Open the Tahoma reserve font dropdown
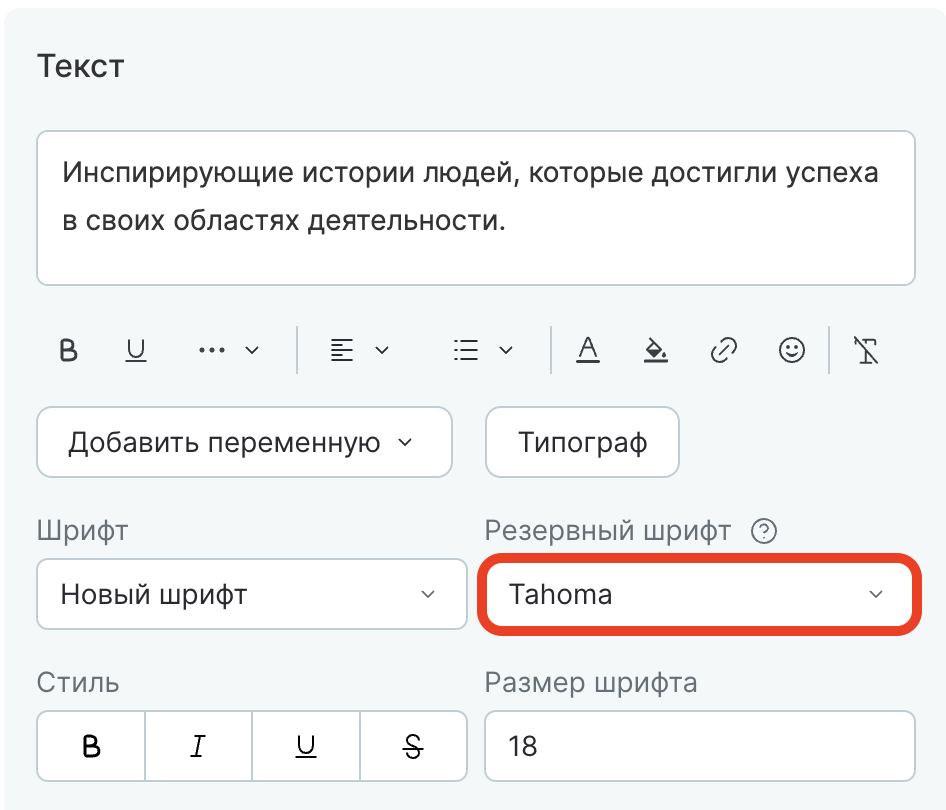Image resolution: width=946 pixels, height=810 pixels. tap(699, 594)
